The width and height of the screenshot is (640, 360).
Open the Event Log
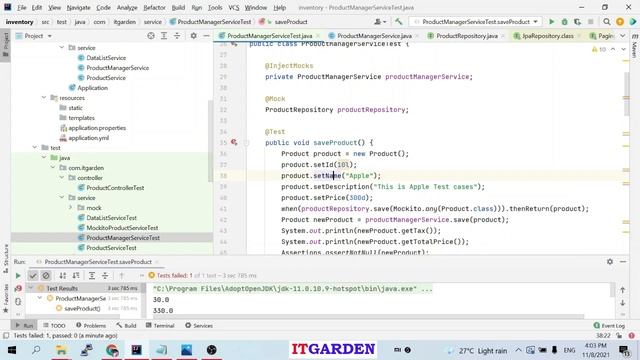coord(609,325)
